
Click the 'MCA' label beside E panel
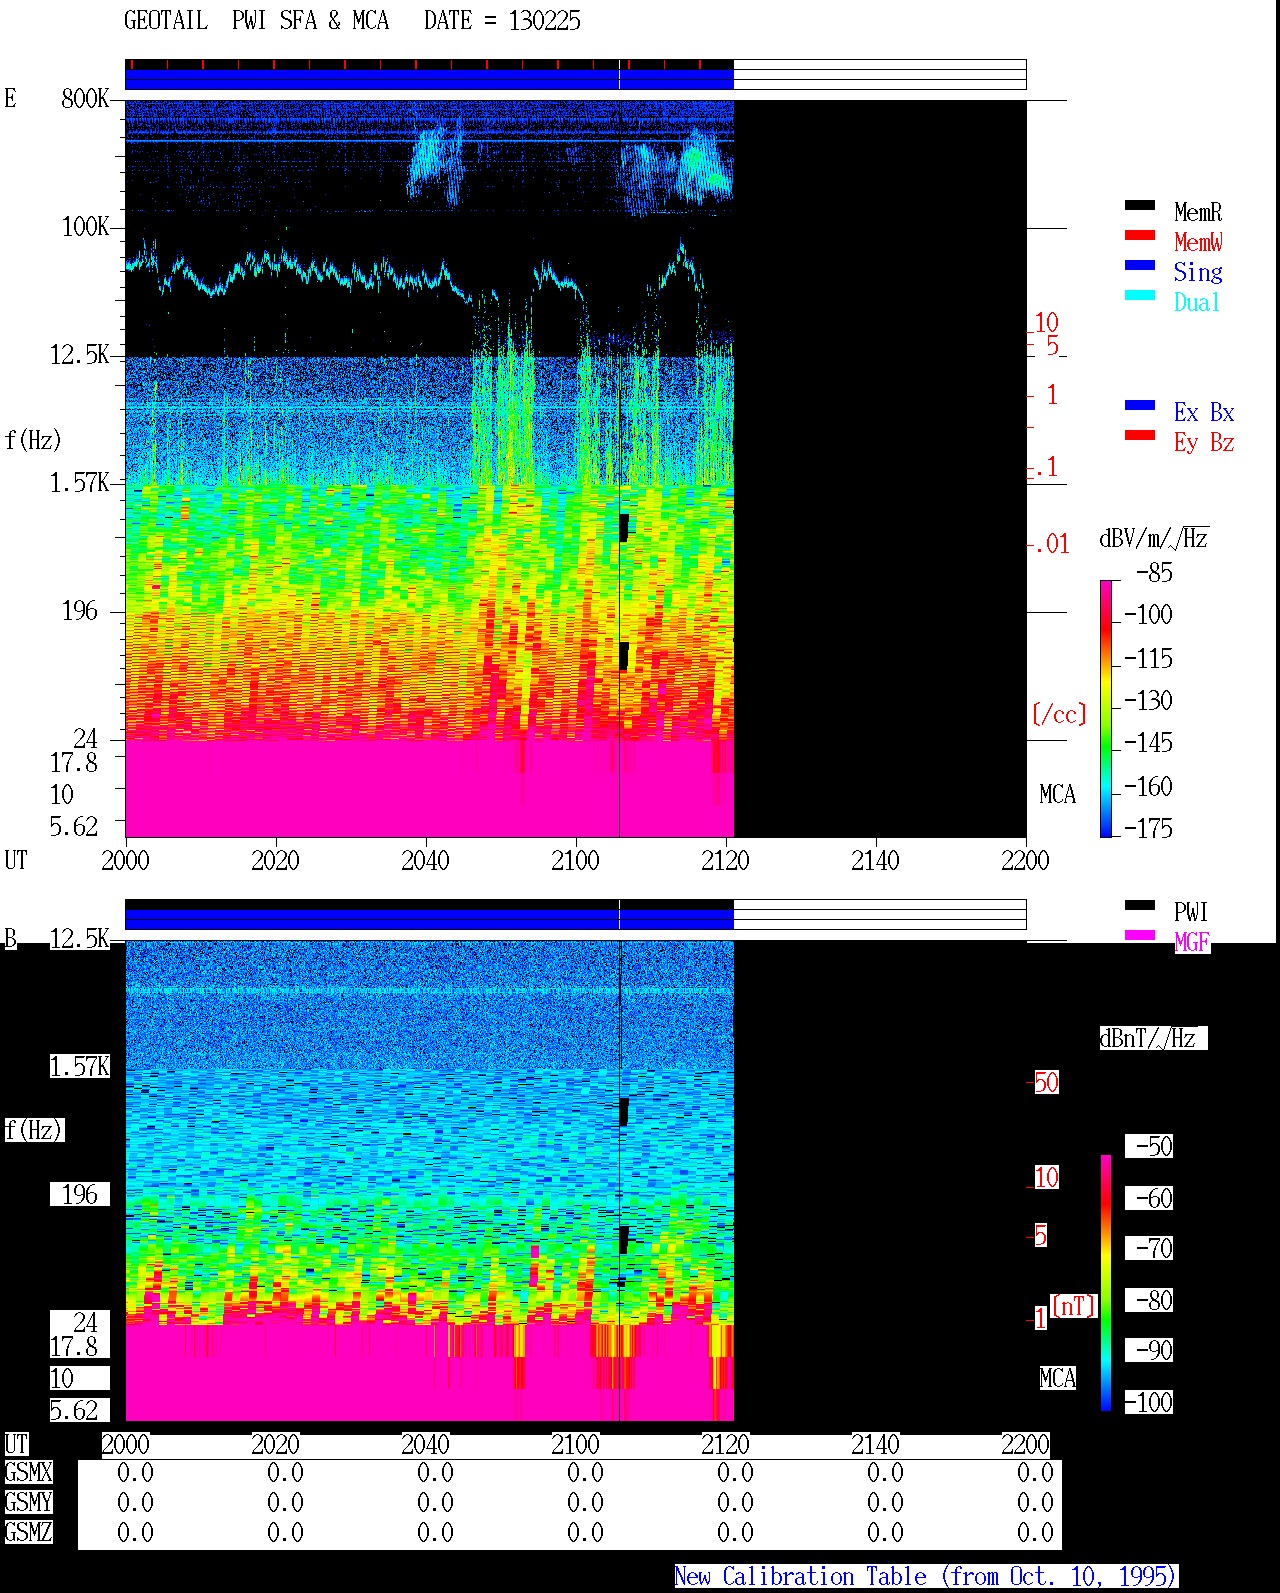tap(1057, 794)
